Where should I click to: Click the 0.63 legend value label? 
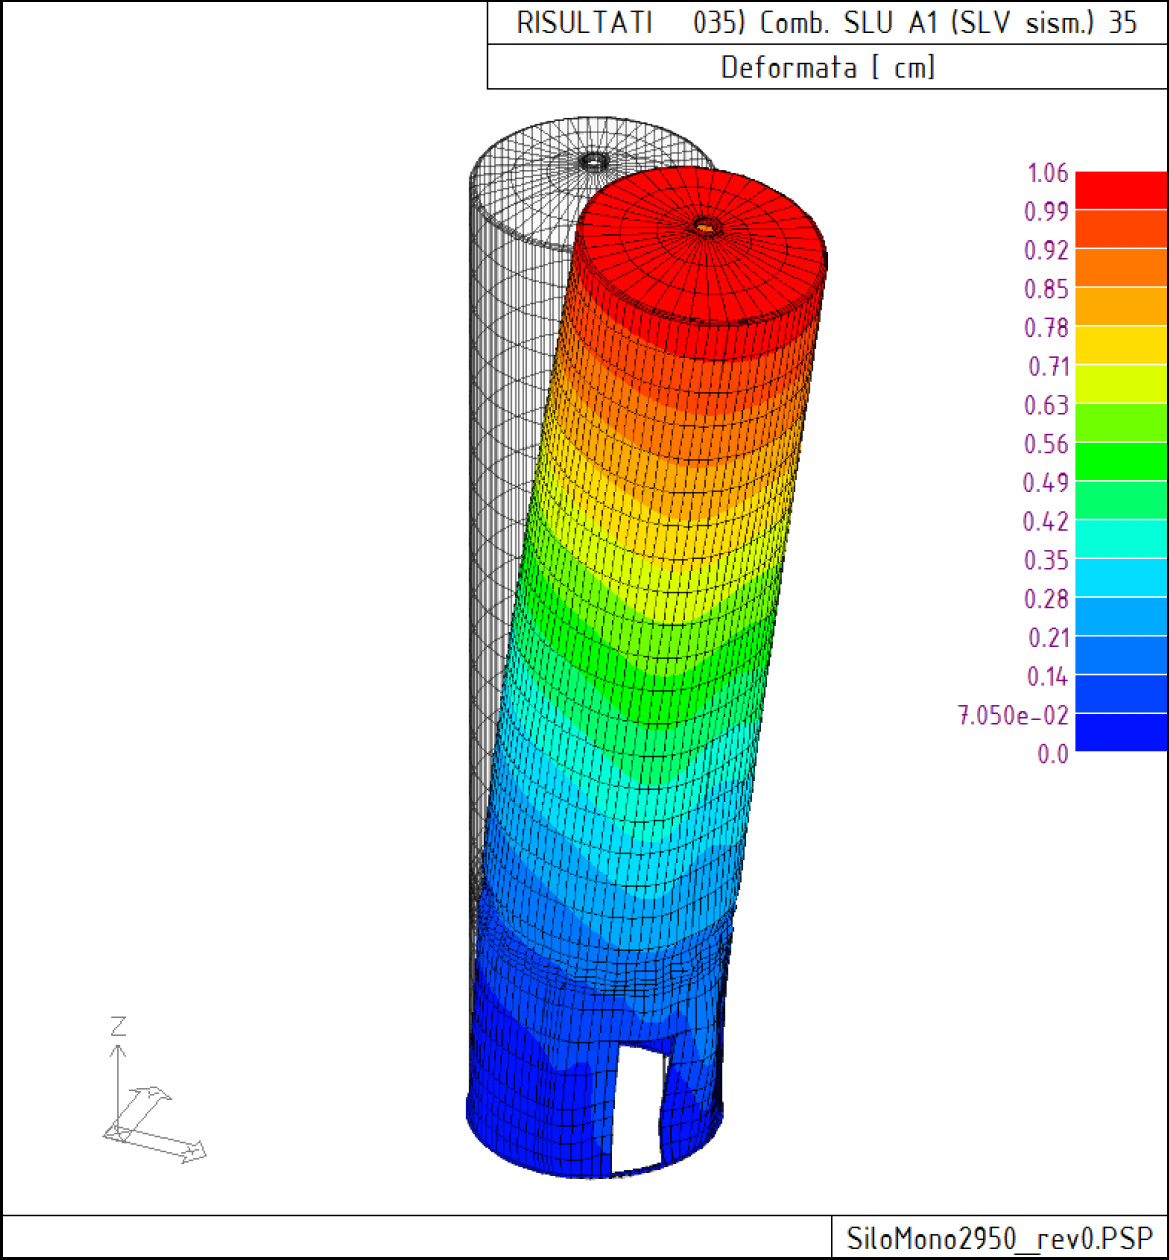tap(1046, 405)
